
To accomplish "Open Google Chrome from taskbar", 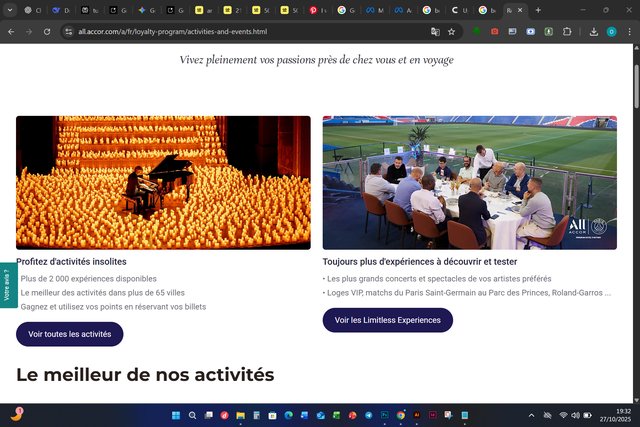I will (401, 415).
